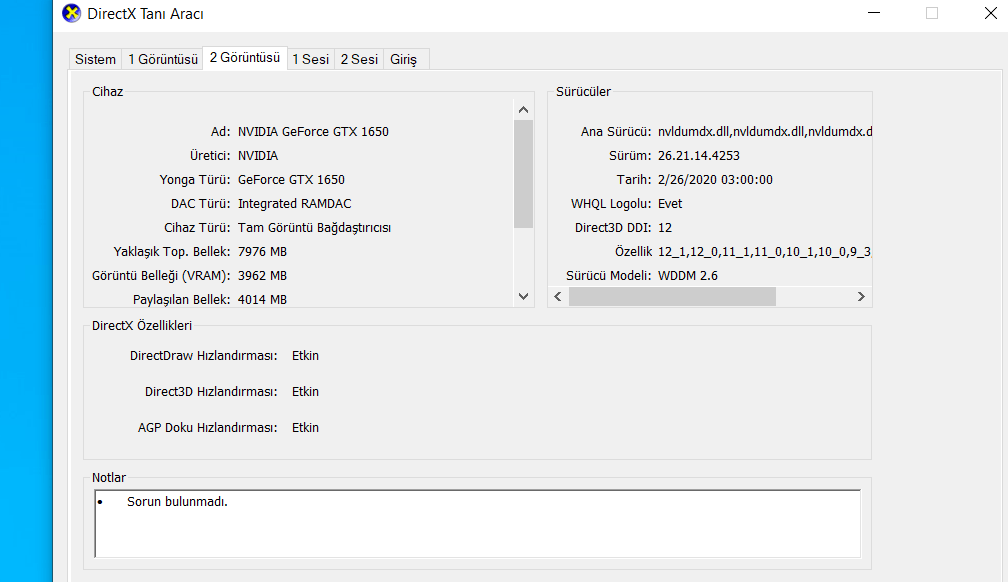Image resolution: width=1008 pixels, height=582 pixels.
Task: Open the 1 Sesi tab
Action: 310,59
